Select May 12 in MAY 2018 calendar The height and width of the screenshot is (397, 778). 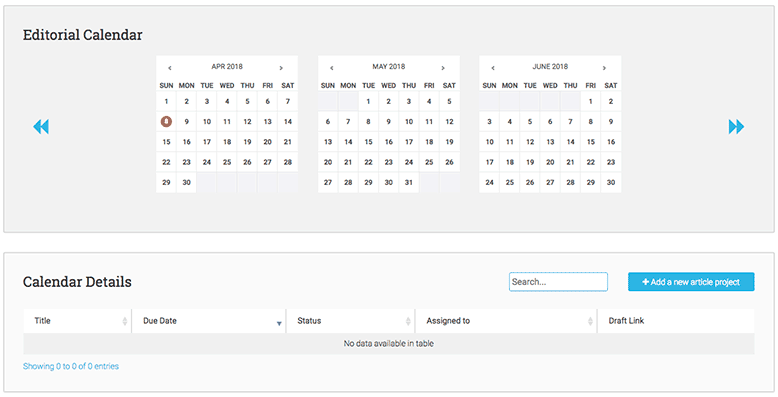449,122
